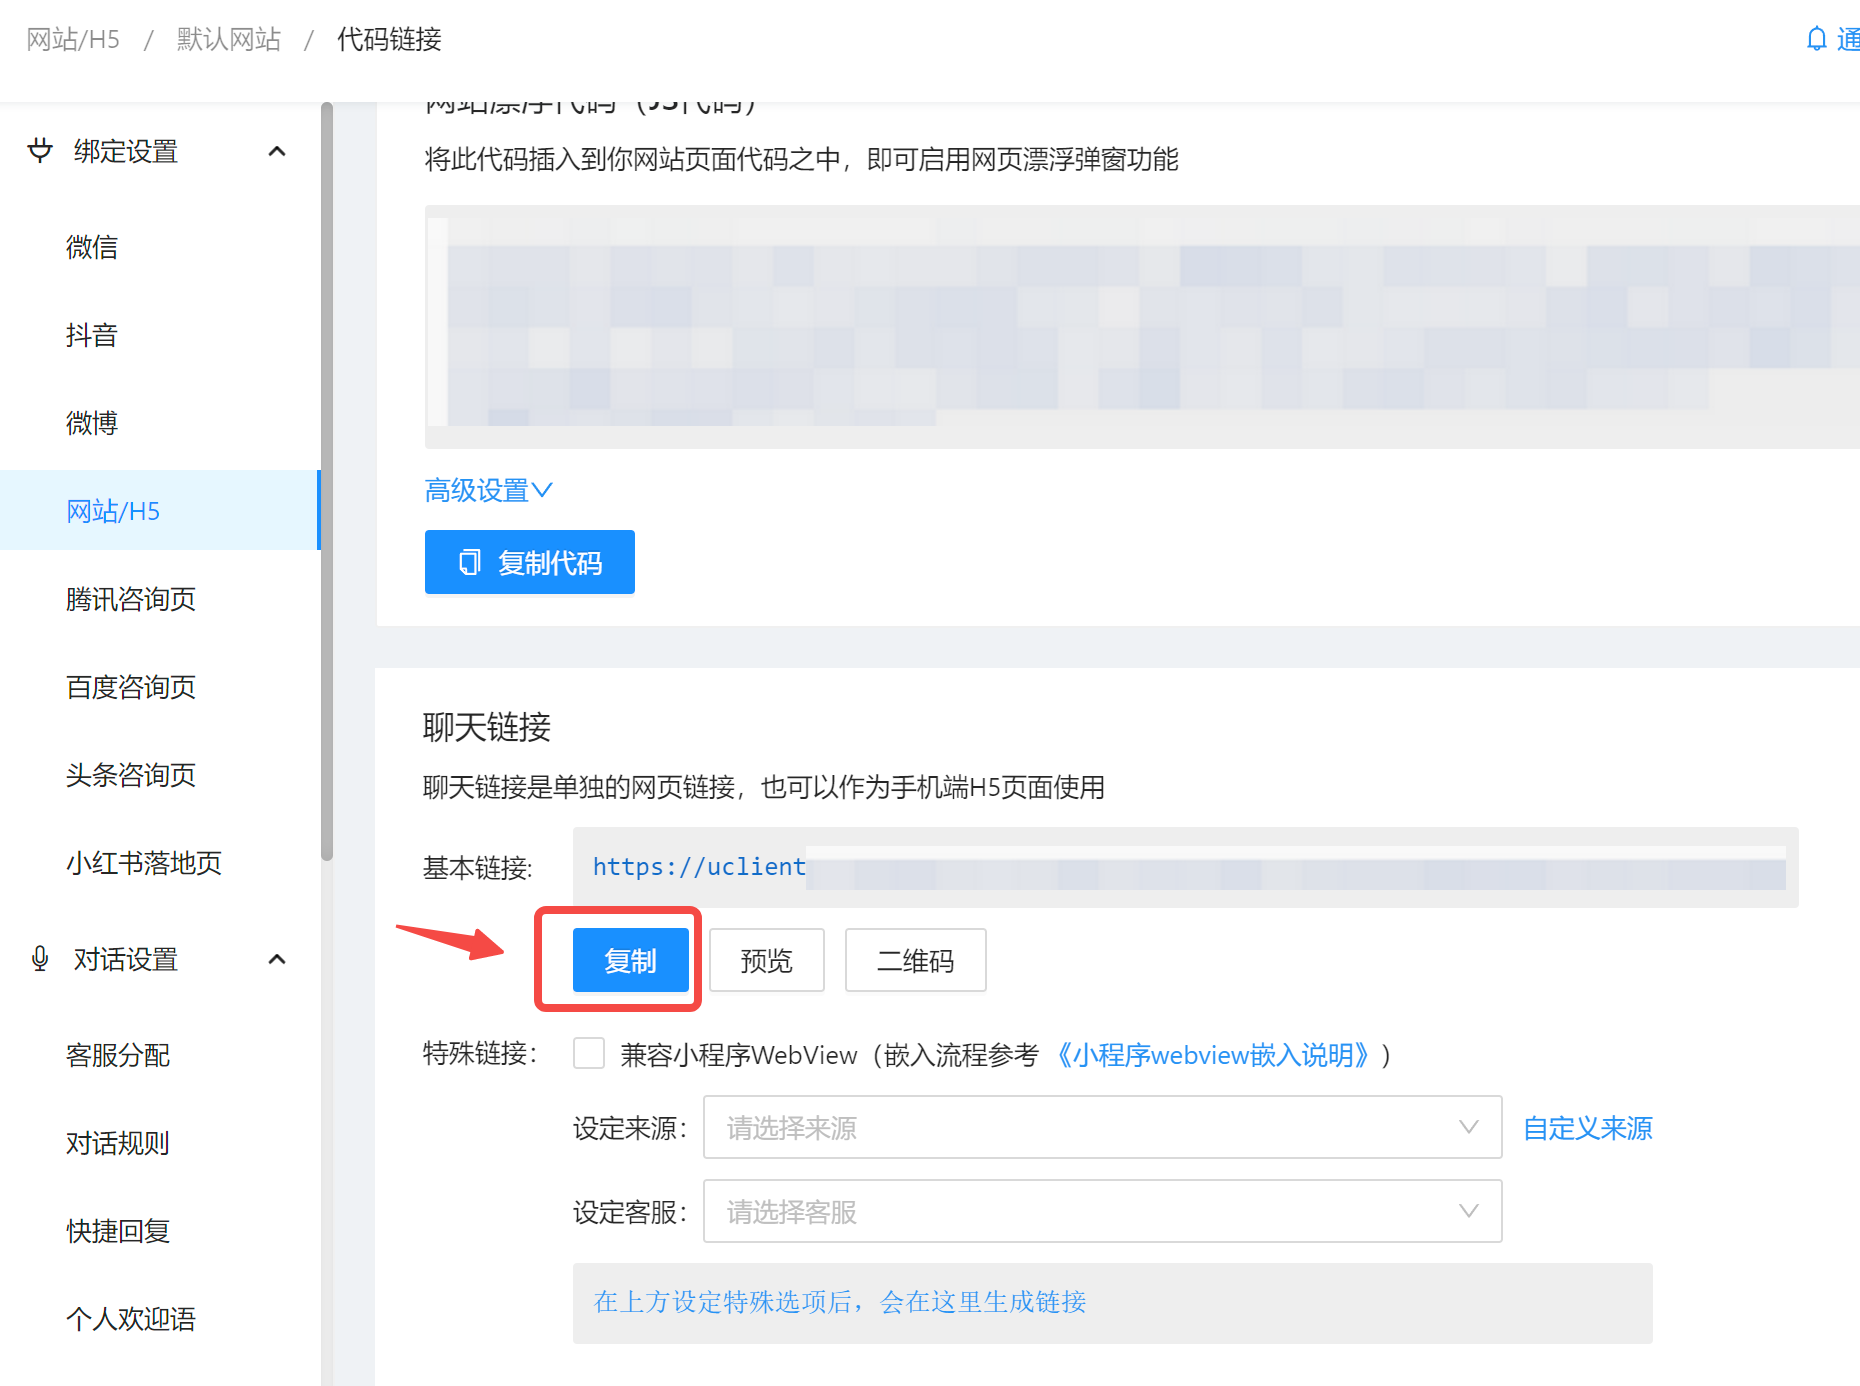Click the 自定义来源 link
The height and width of the screenshot is (1386, 1860).
pos(1587,1127)
